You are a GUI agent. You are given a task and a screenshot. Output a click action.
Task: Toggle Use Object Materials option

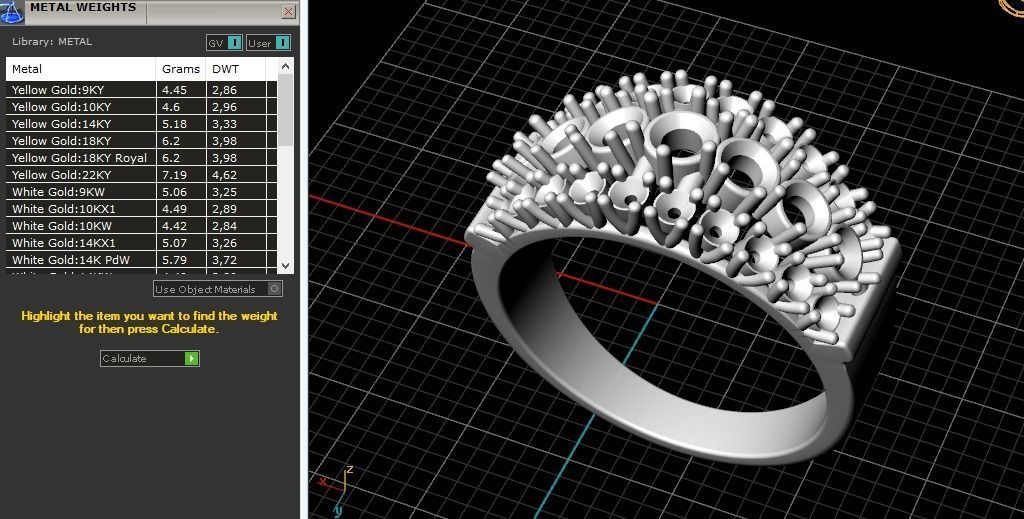(217, 289)
